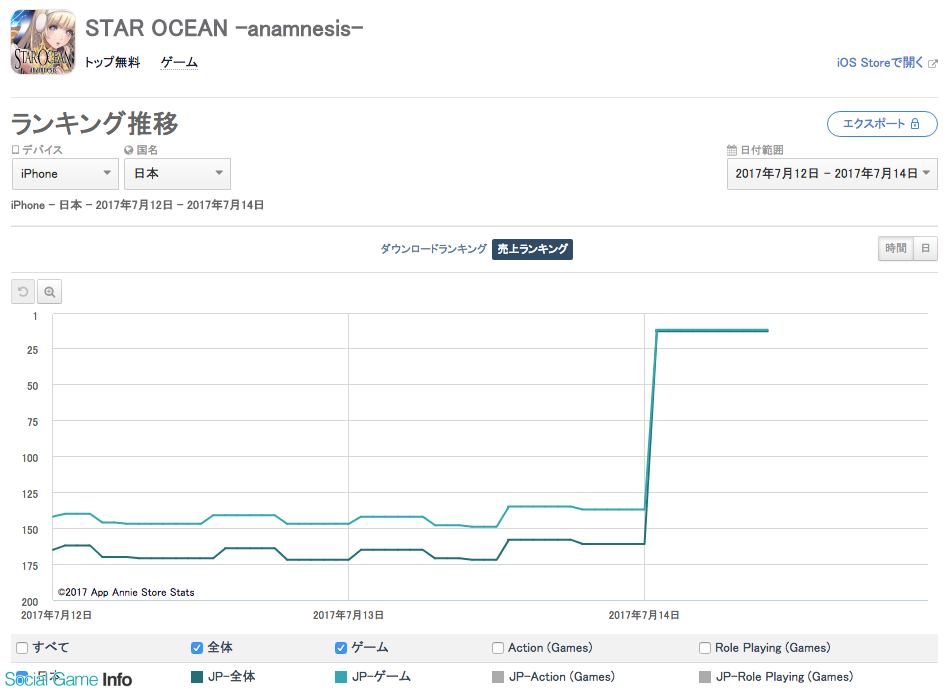Open the iPhone device dropdown
Viewport: 947px width, 692px height.
pyautogui.click(x=65, y=174)
